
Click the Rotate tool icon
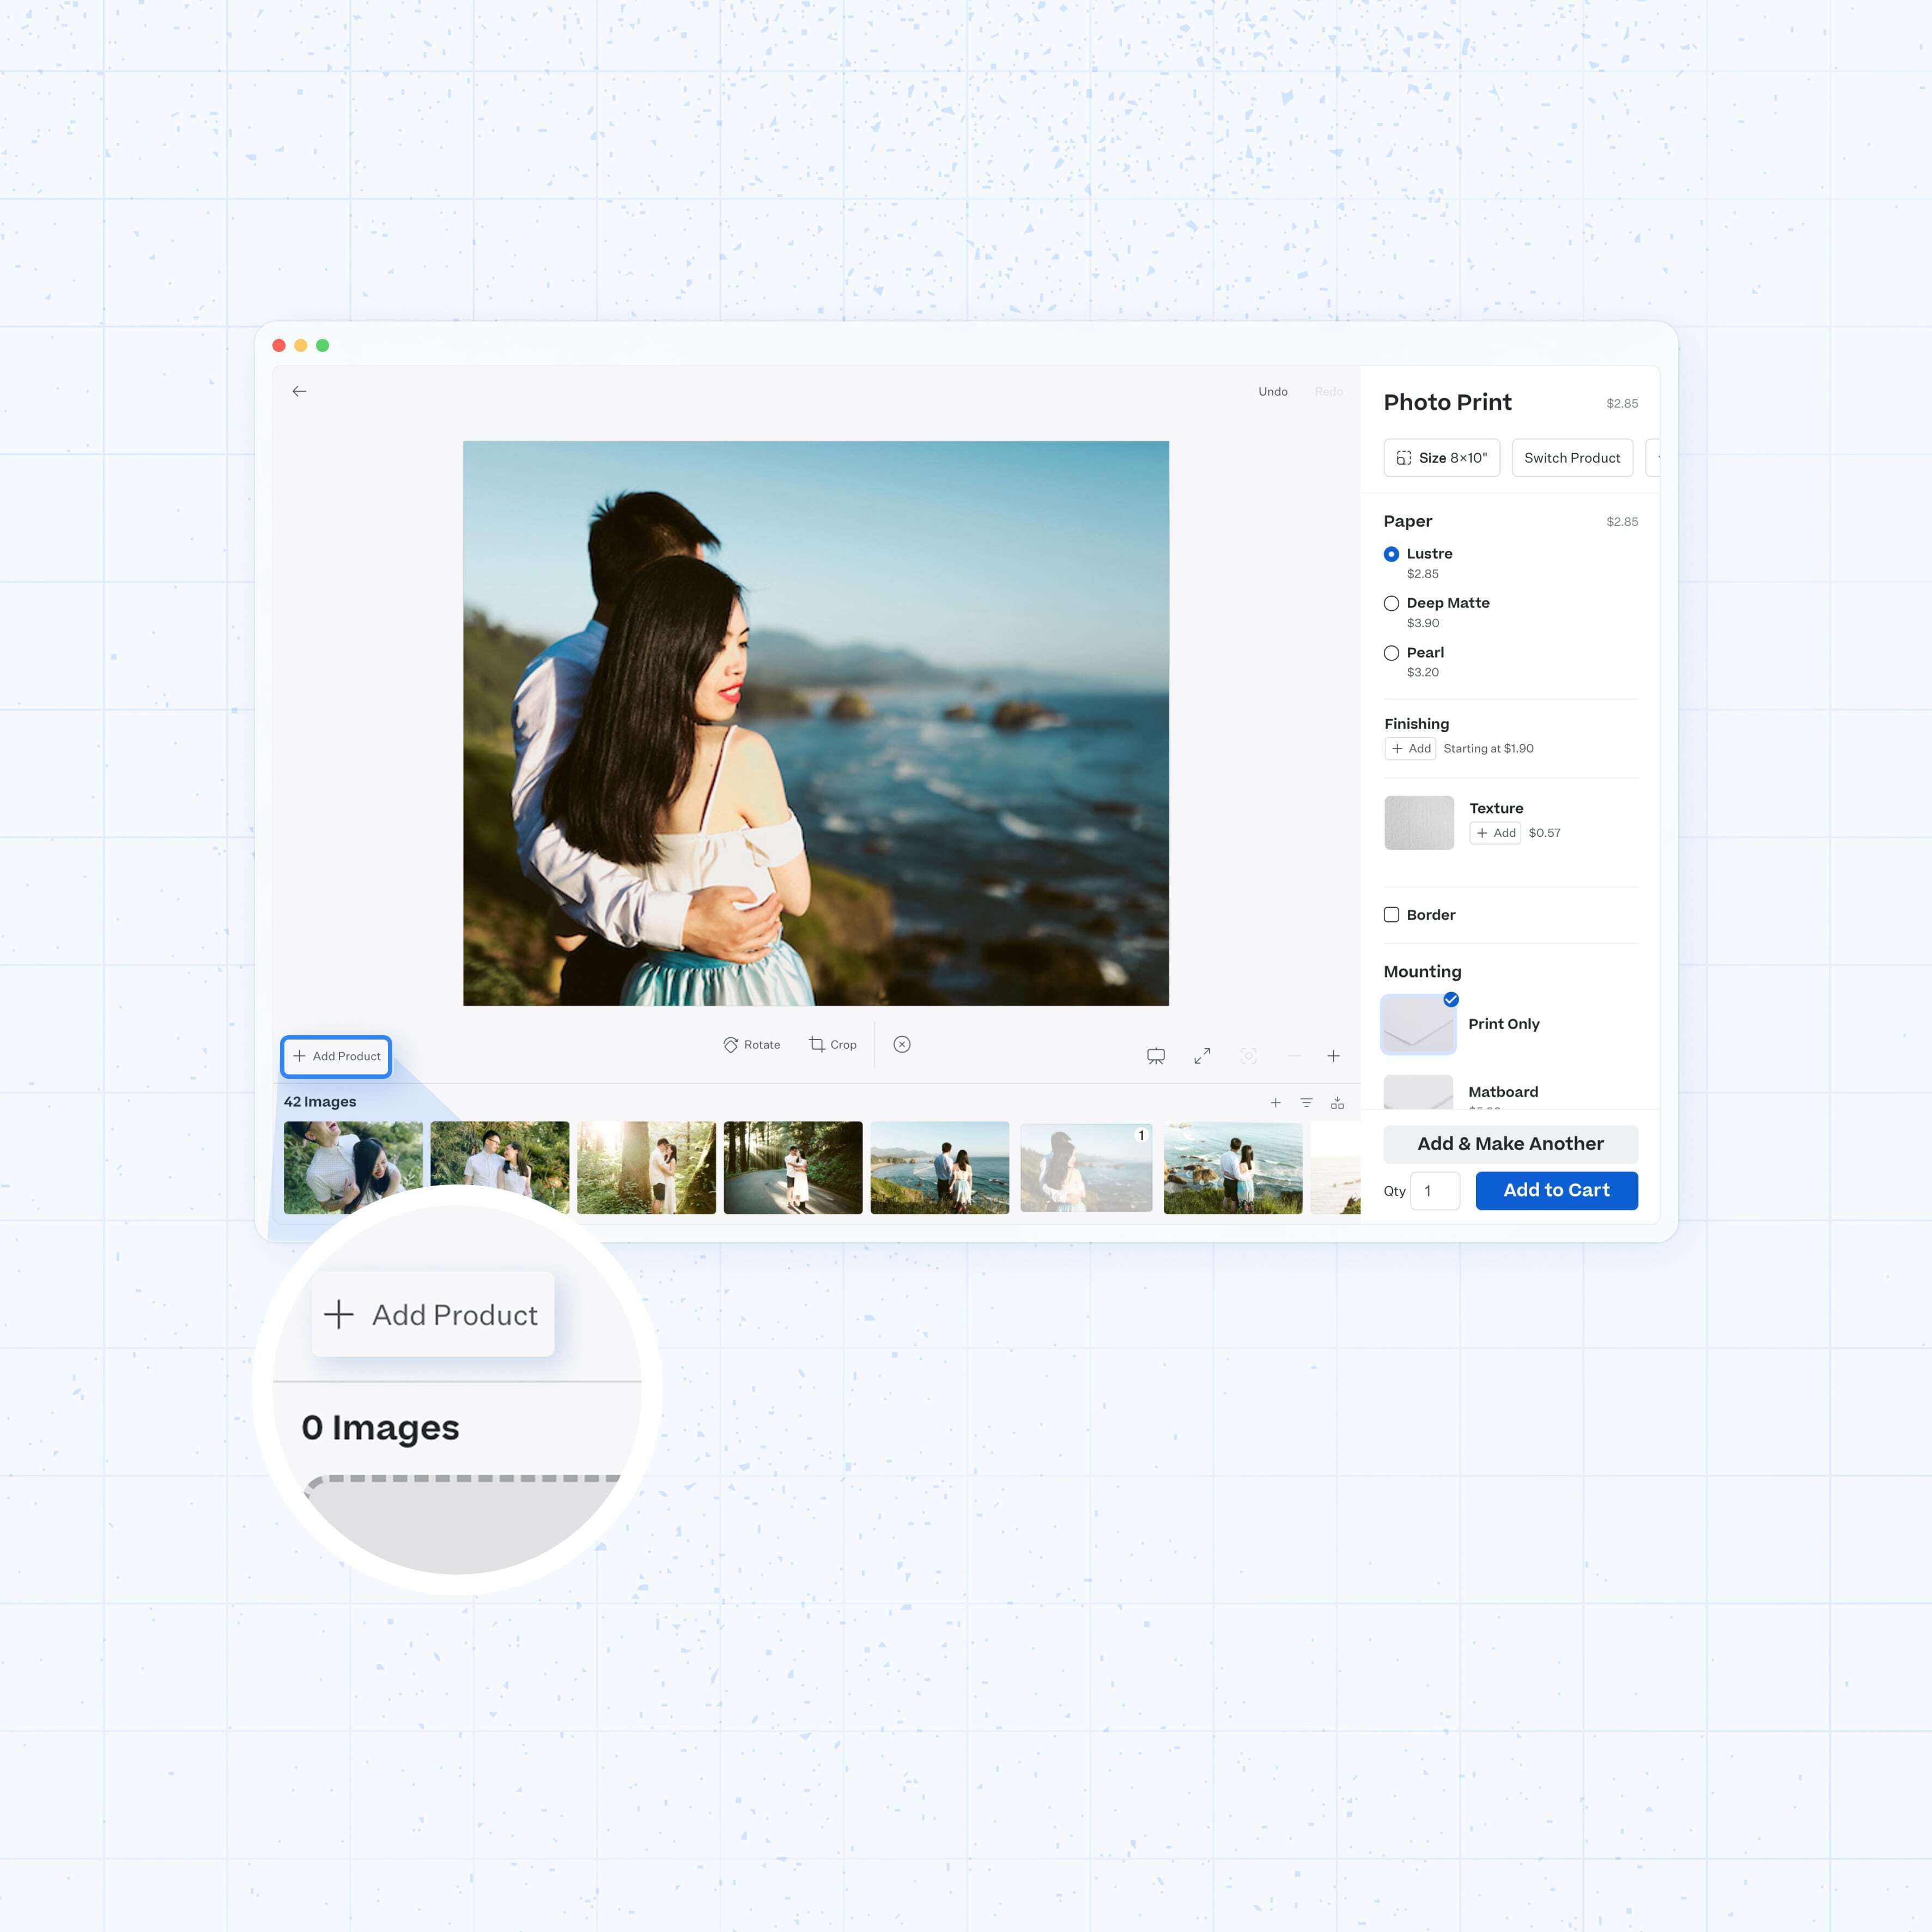[x=731, y=1044]
